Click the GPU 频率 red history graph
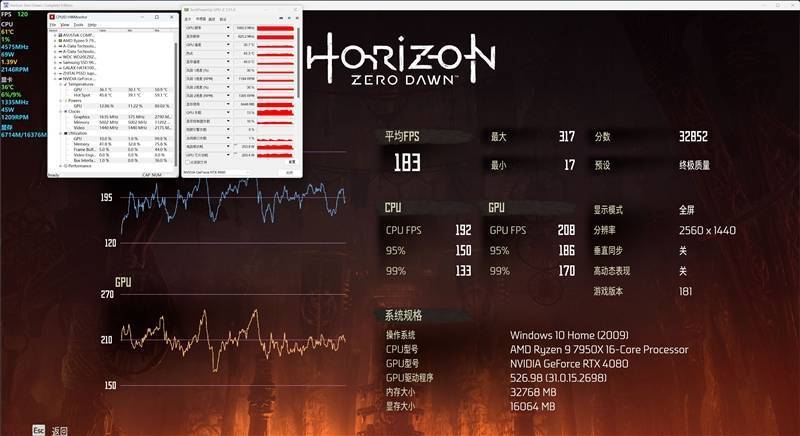 coord(276,28)
